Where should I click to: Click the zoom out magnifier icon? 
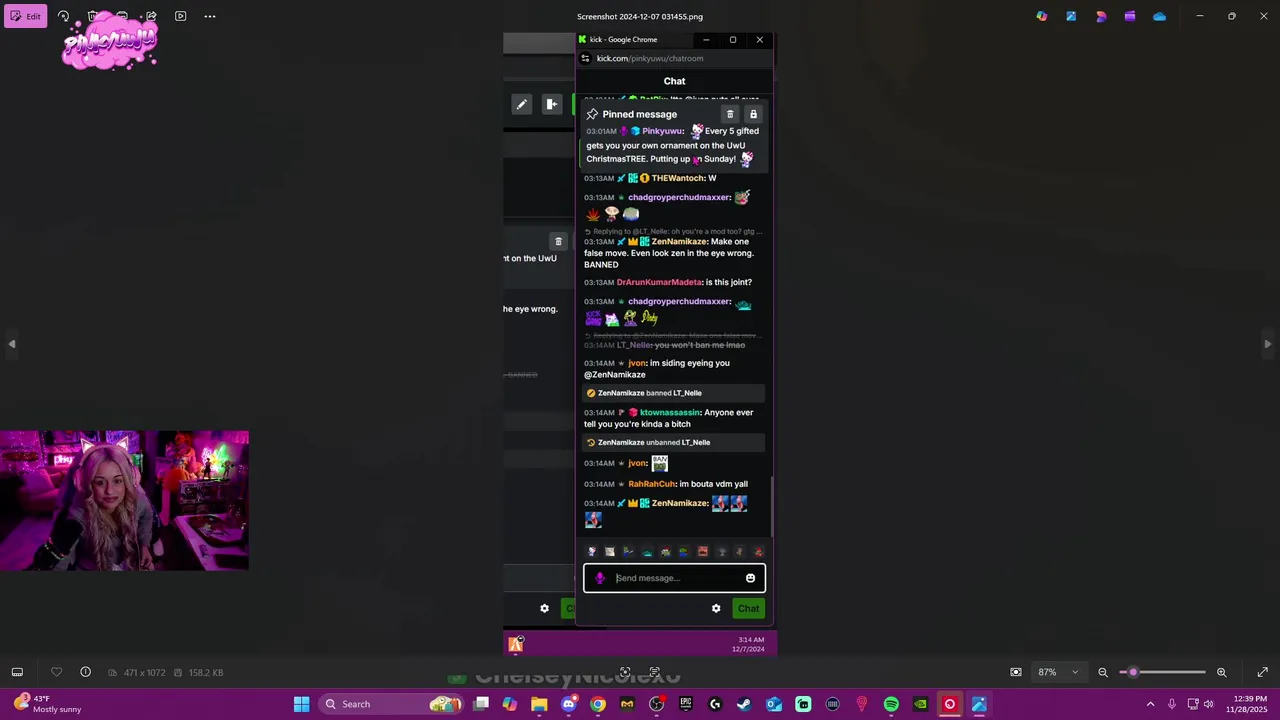1103,672
